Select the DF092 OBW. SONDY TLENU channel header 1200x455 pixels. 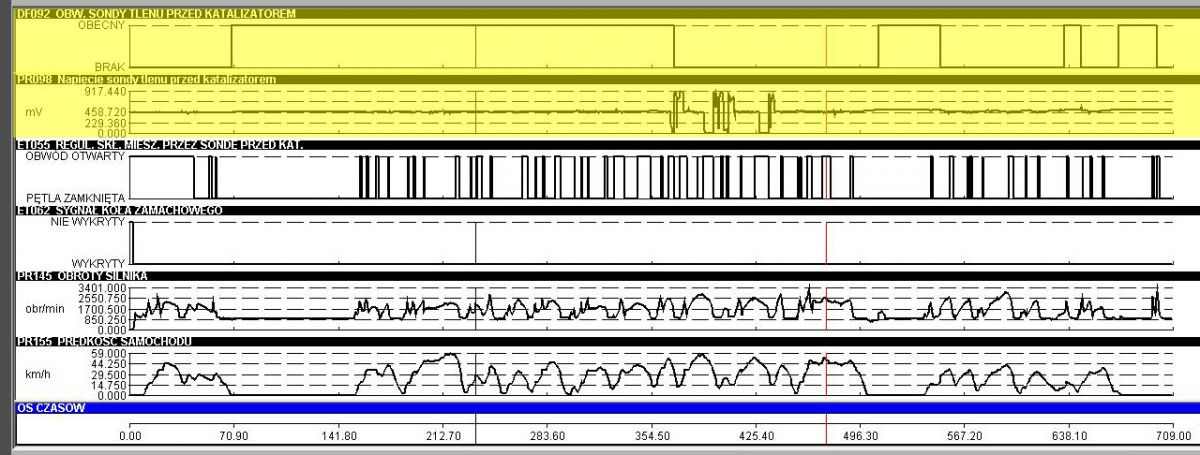tap(607, 14)
